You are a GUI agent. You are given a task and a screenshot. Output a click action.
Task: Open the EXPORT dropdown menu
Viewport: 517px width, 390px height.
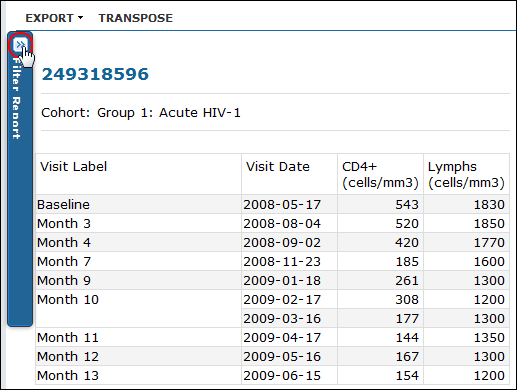pyautogui.click(x=54, y=18)
